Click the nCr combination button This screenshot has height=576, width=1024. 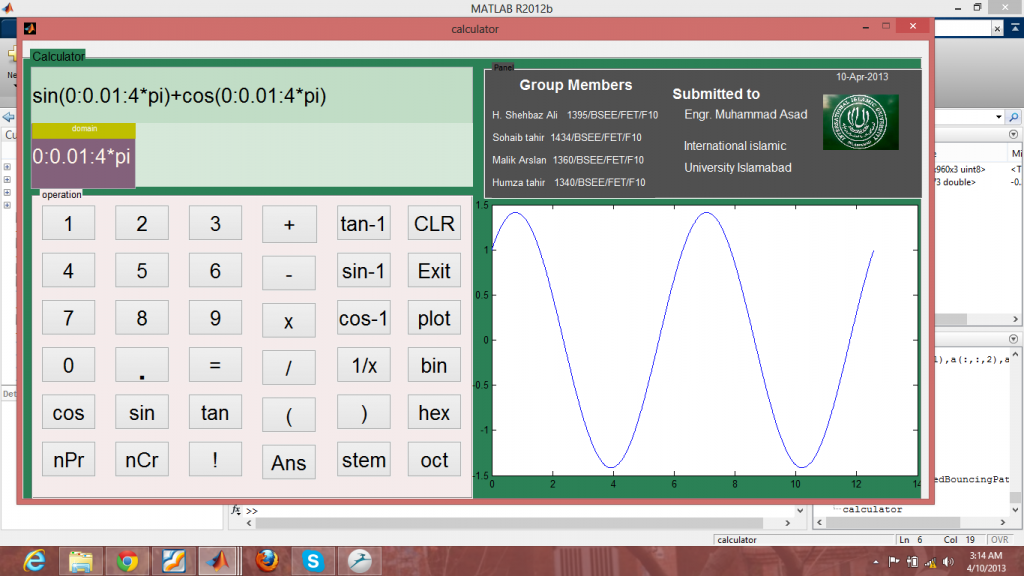coord(142,459)
